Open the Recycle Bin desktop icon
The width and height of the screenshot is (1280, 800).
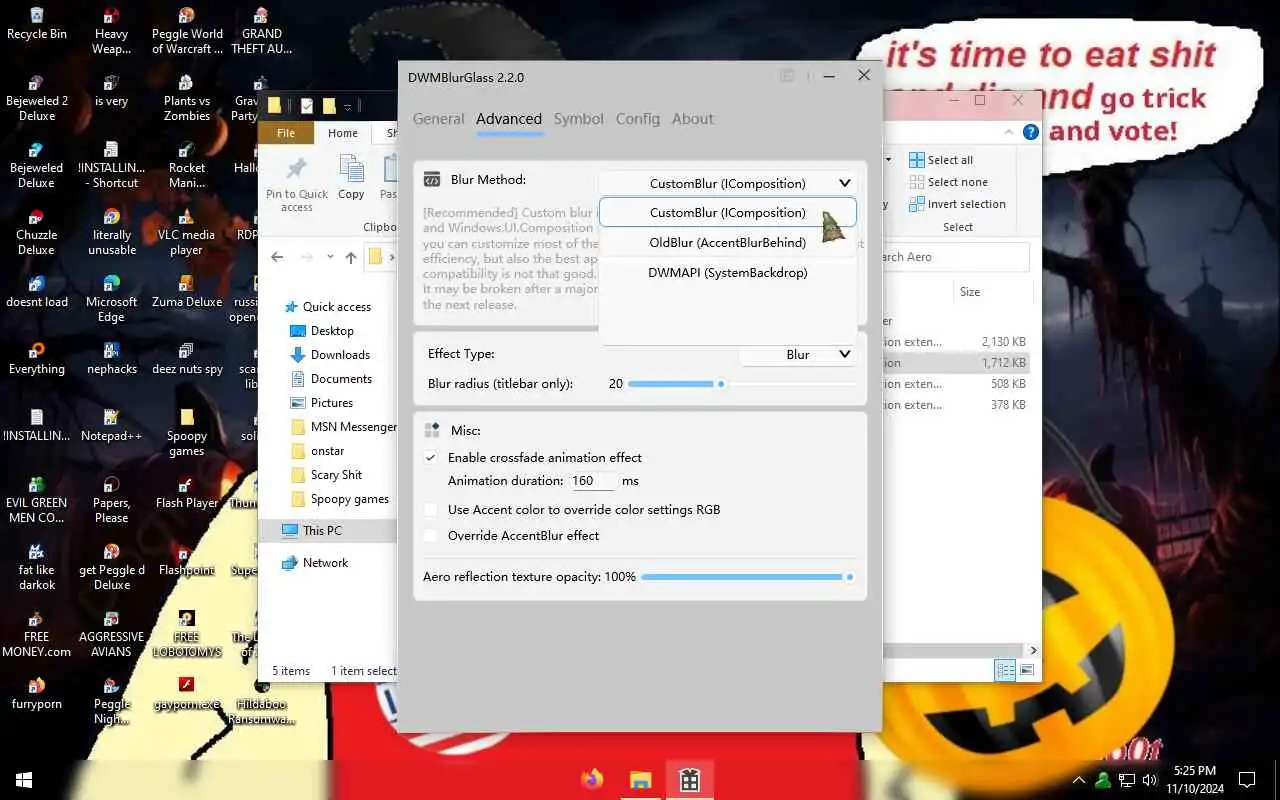(37, 24)
